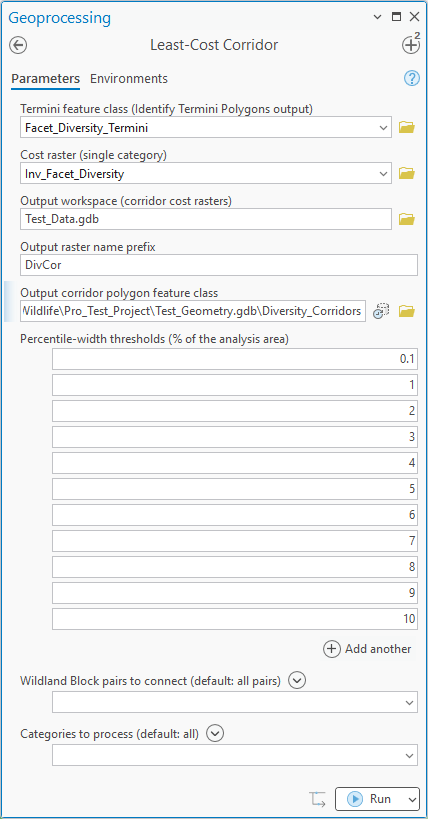The image size is (428, 819).
Task: Browse folder for Output workspace
Action: (407, 219)
